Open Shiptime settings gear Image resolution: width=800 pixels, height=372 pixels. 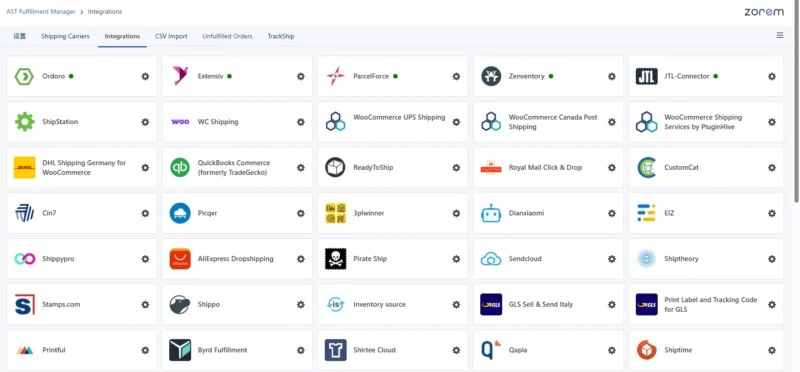[x=772, y=350]
